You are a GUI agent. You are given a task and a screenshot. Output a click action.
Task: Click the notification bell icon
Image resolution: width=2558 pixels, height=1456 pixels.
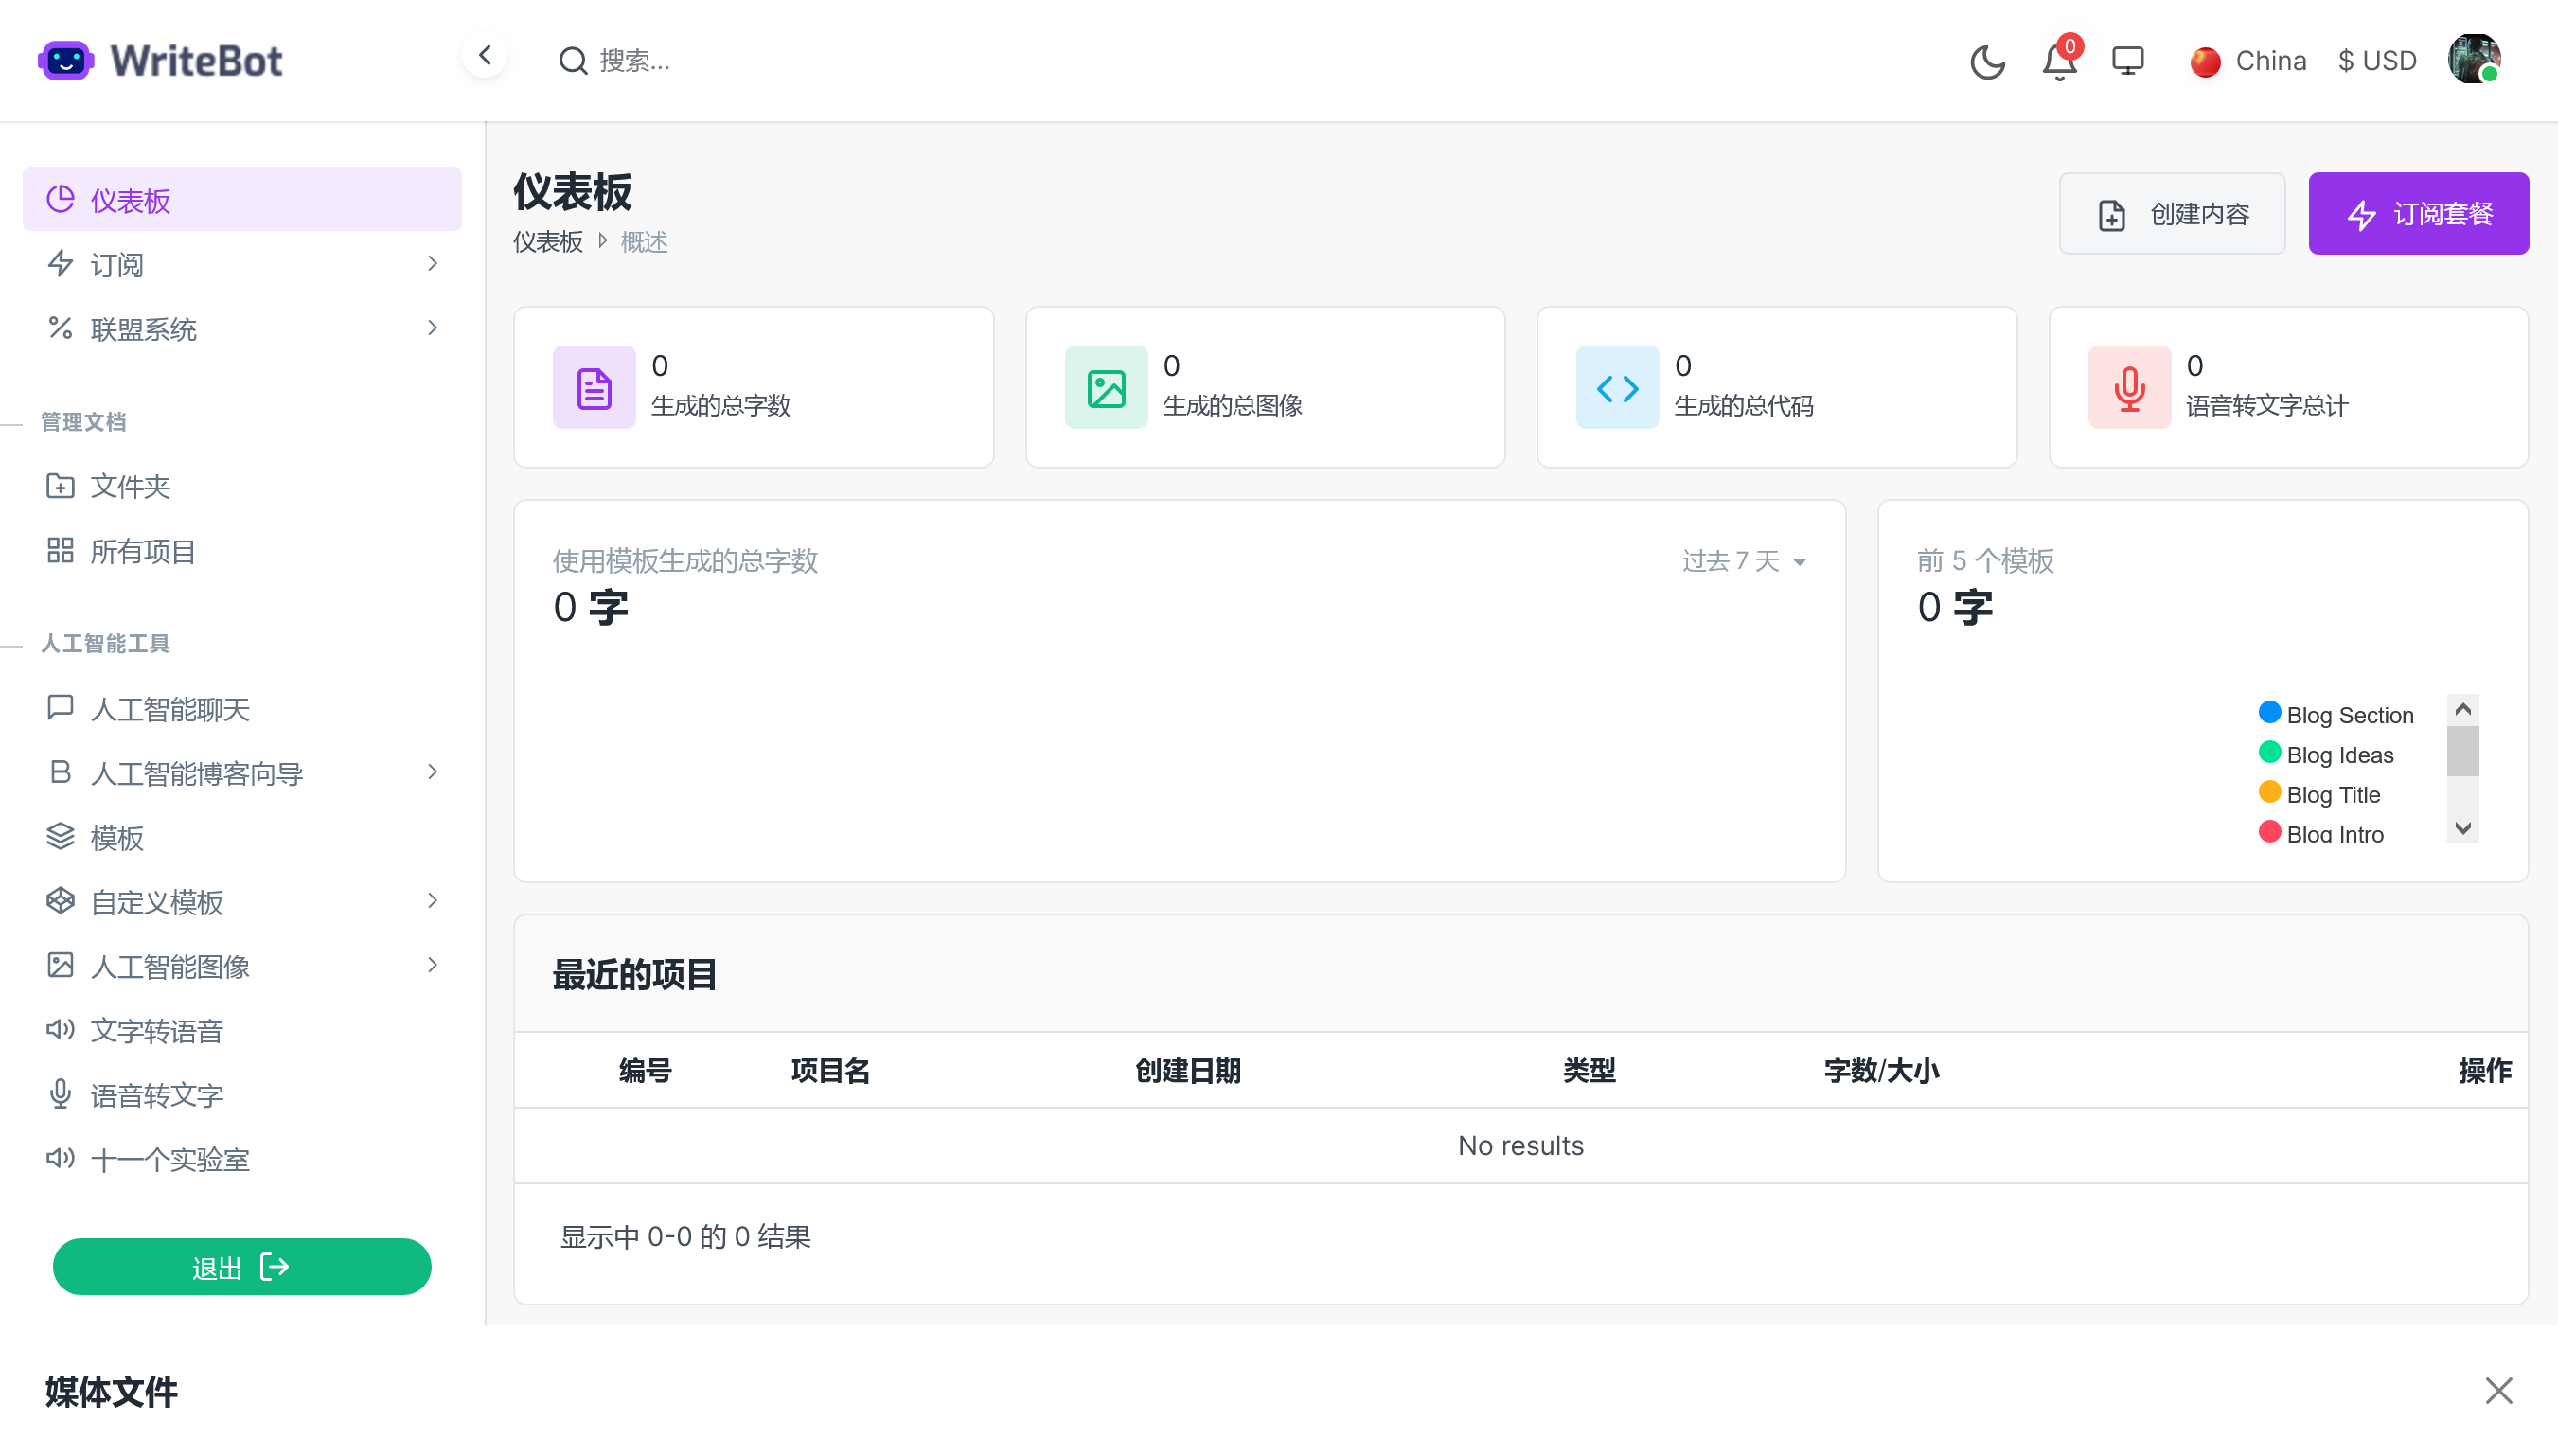(2059, 62)
